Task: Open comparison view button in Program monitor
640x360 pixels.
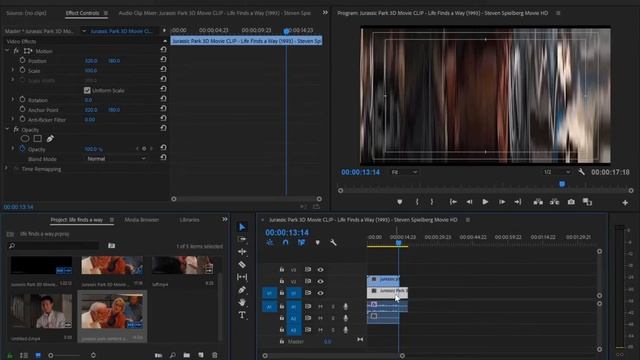Action: click(587, 202)
